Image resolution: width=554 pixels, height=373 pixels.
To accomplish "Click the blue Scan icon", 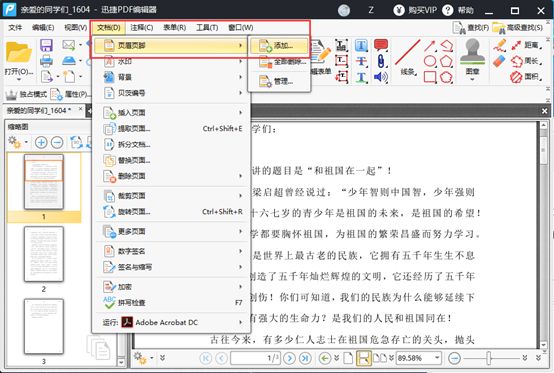I will pyautogui.click(x=69, y=60).
